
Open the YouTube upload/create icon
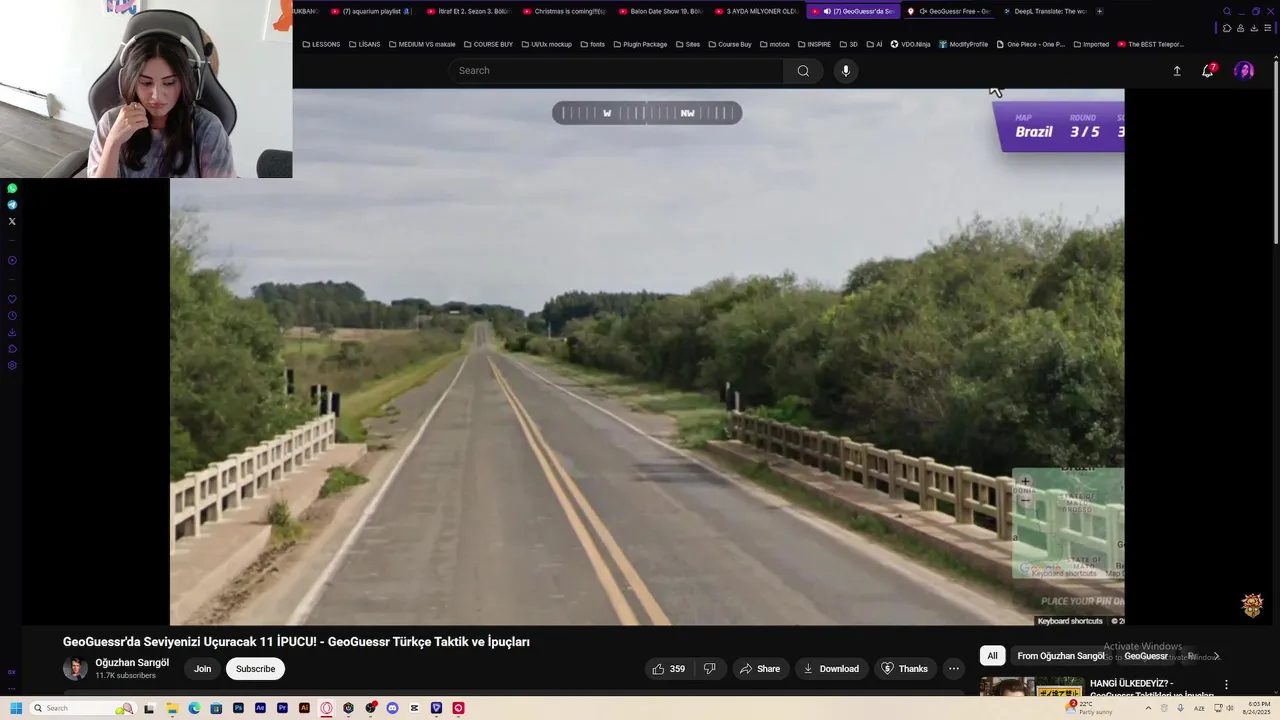[1177, 71]
